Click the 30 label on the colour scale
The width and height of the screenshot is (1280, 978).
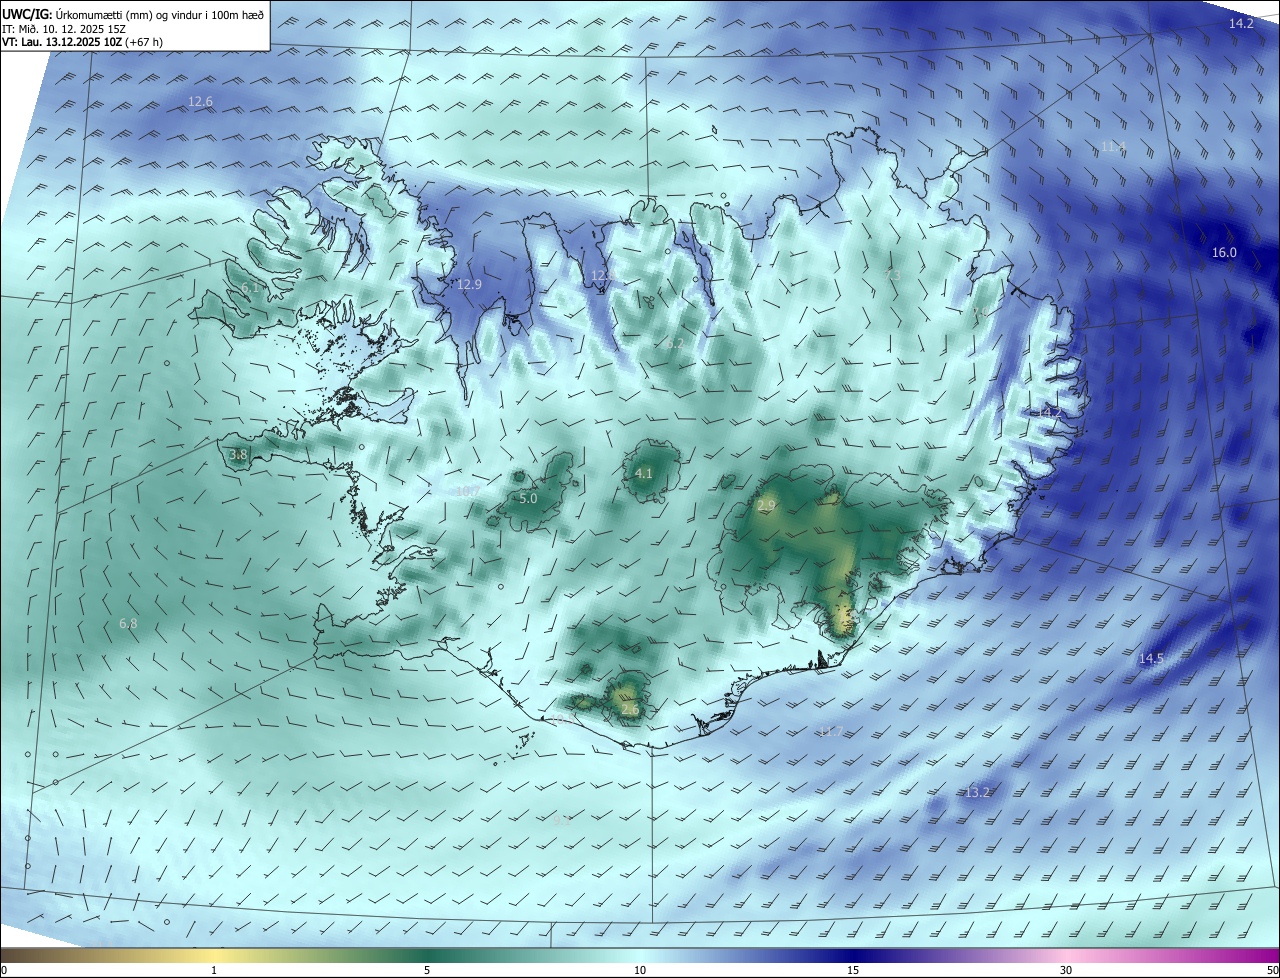point(1066,970)
